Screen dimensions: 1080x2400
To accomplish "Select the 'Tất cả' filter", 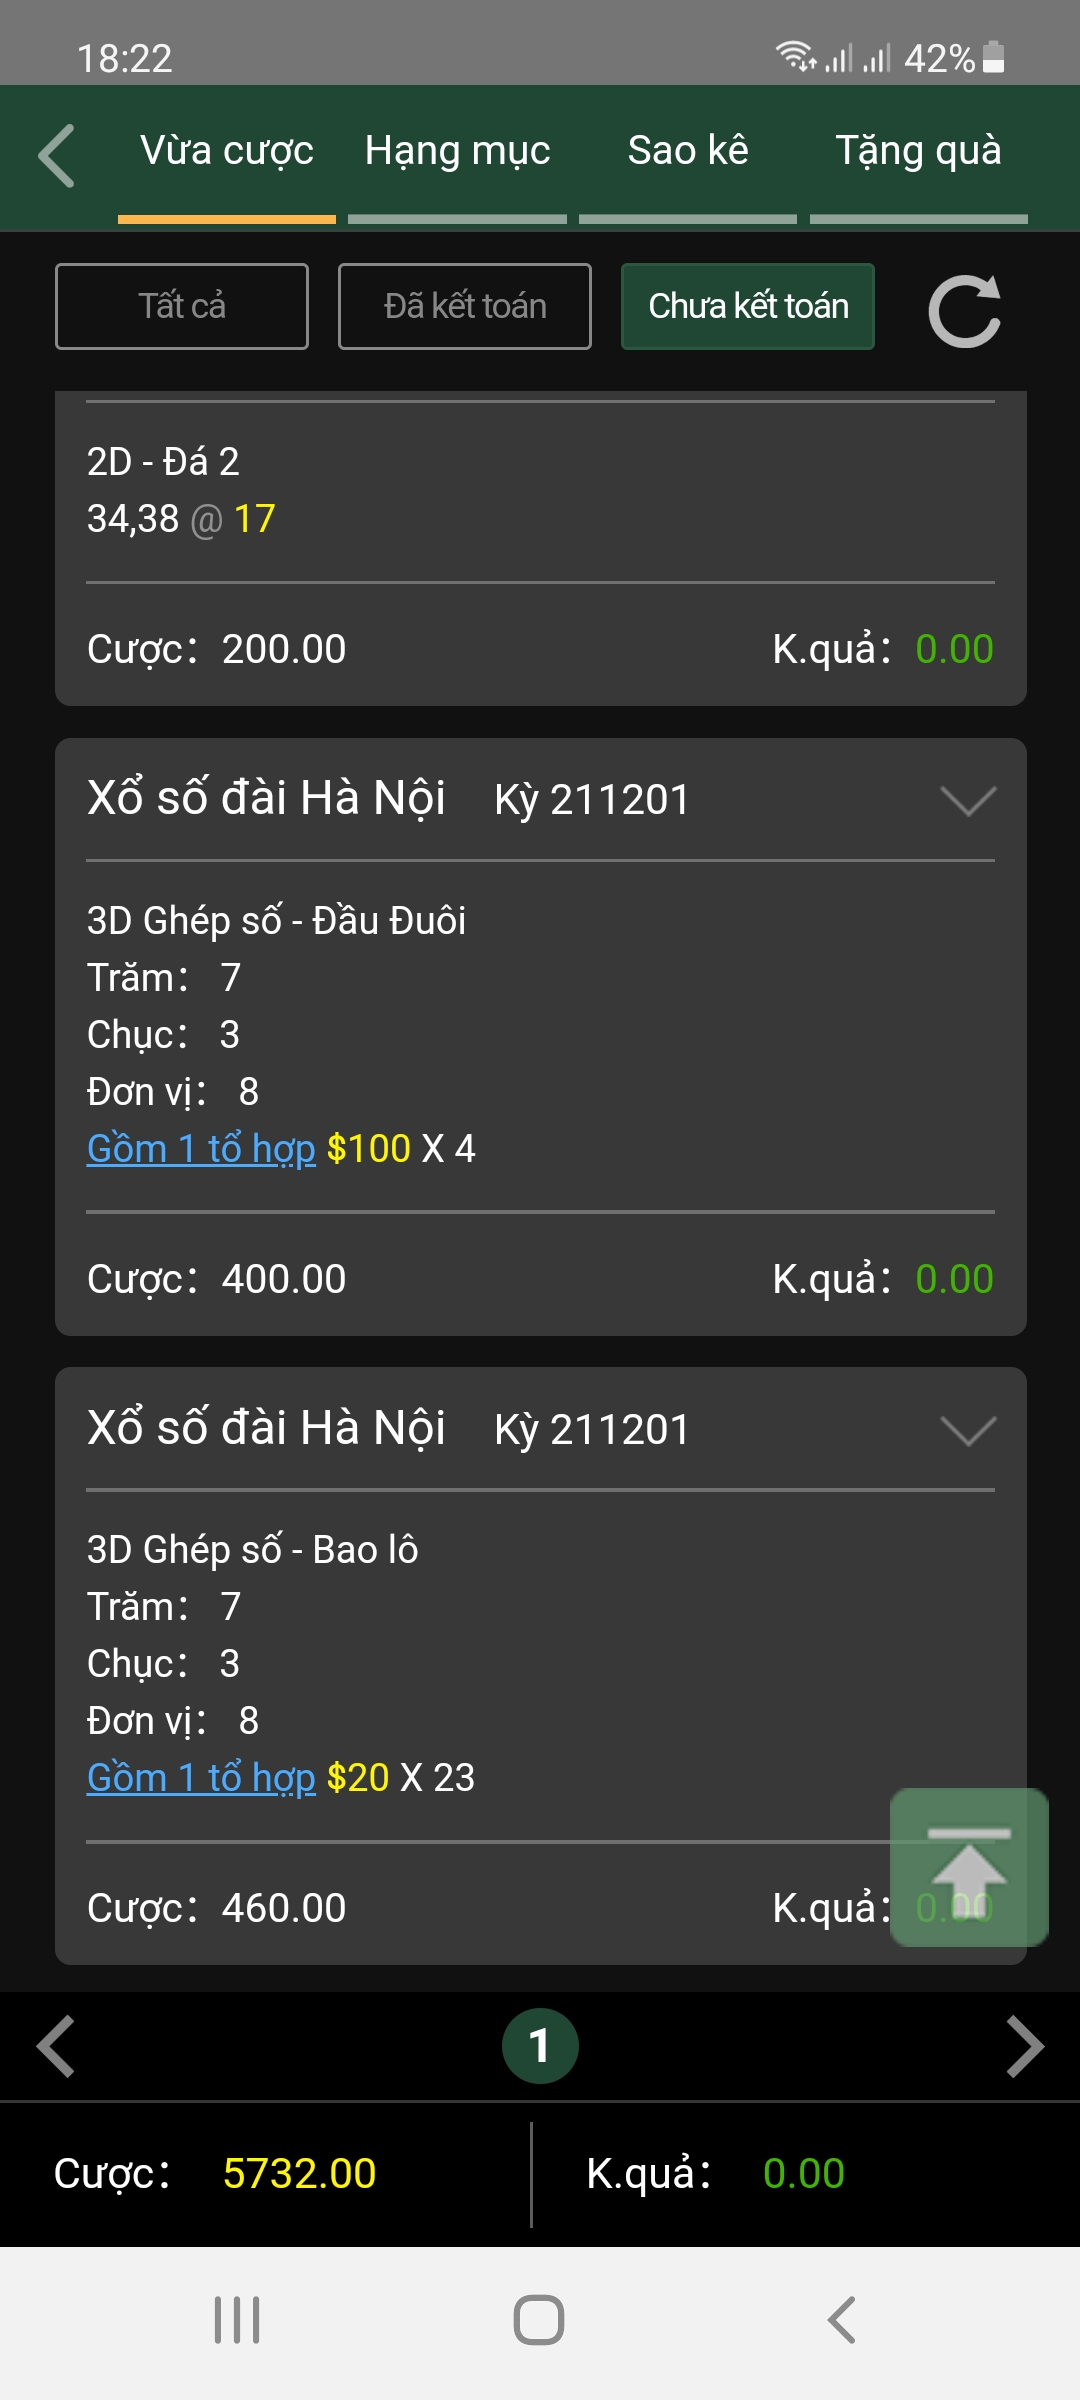I will (182, 306).
